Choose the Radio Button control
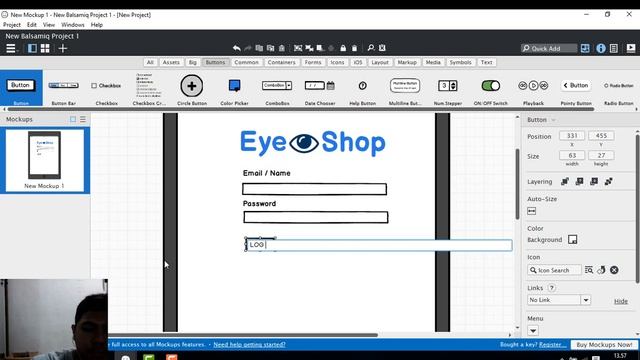The image size is (640, 360). point(618,90)
